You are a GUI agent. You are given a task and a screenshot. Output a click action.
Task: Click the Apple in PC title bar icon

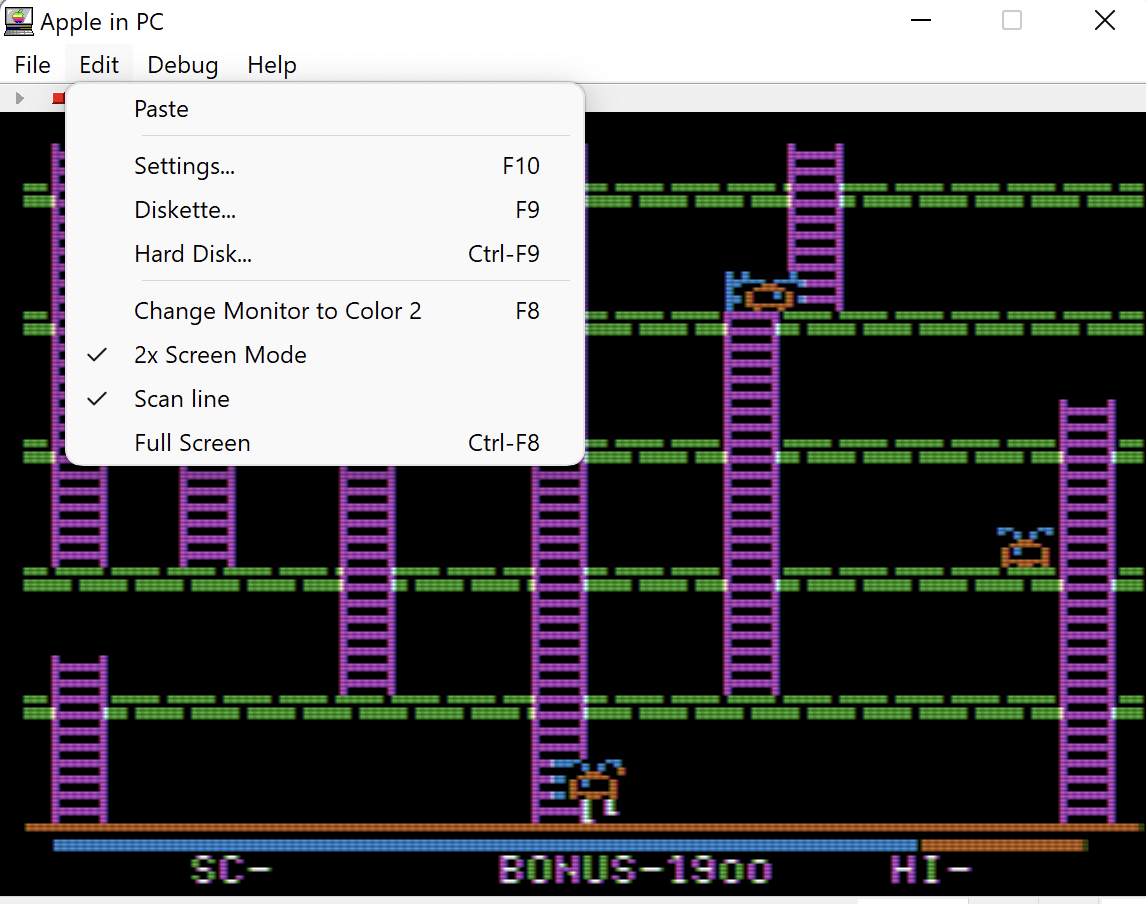coord(19,21)
